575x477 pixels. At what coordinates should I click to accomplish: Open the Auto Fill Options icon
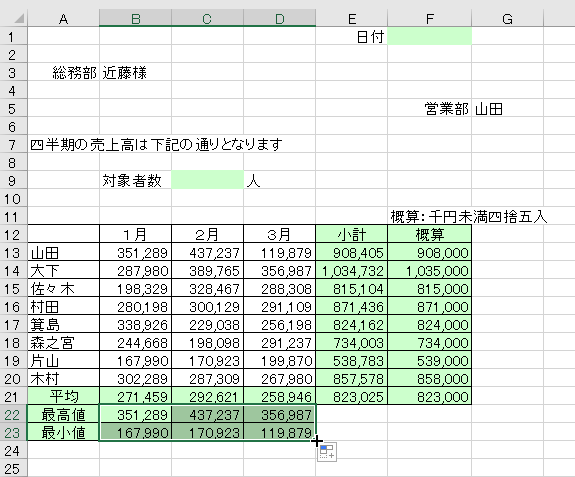[327, 452]
